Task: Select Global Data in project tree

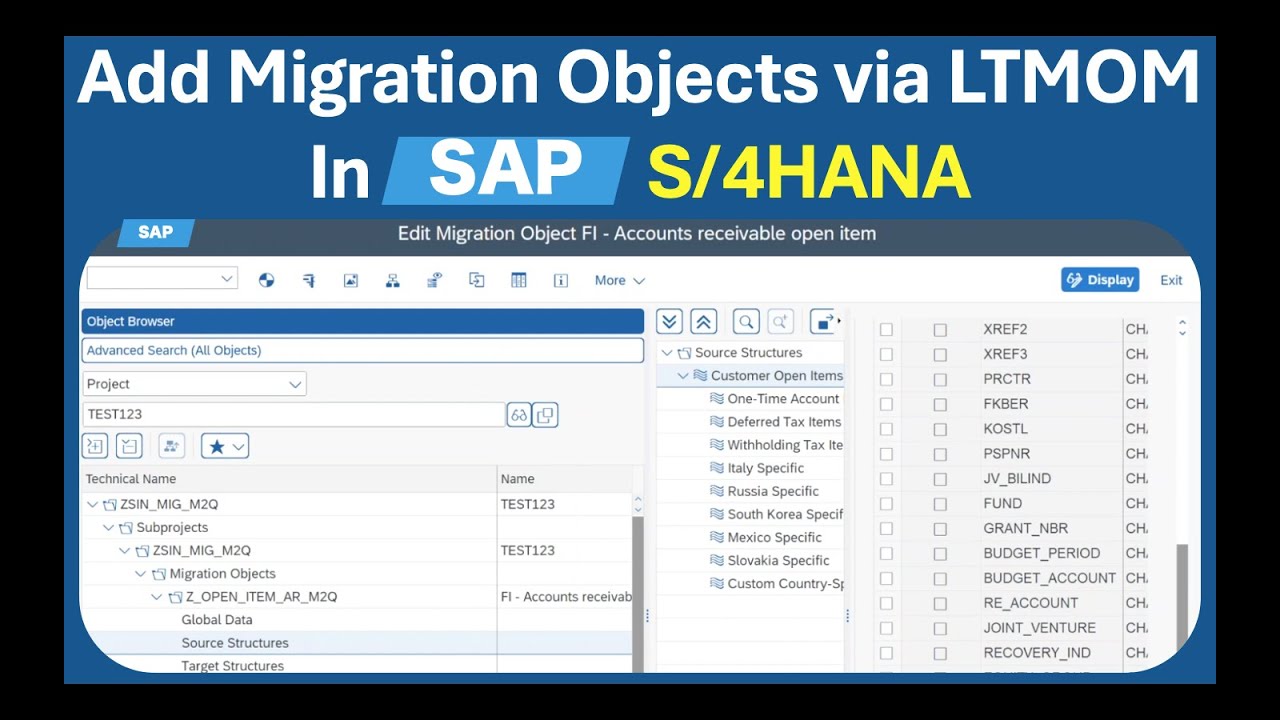Action: pos(217,620)
